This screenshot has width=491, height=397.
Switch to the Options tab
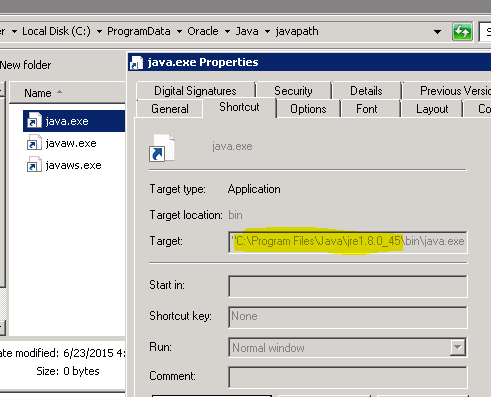click(308, 109)
